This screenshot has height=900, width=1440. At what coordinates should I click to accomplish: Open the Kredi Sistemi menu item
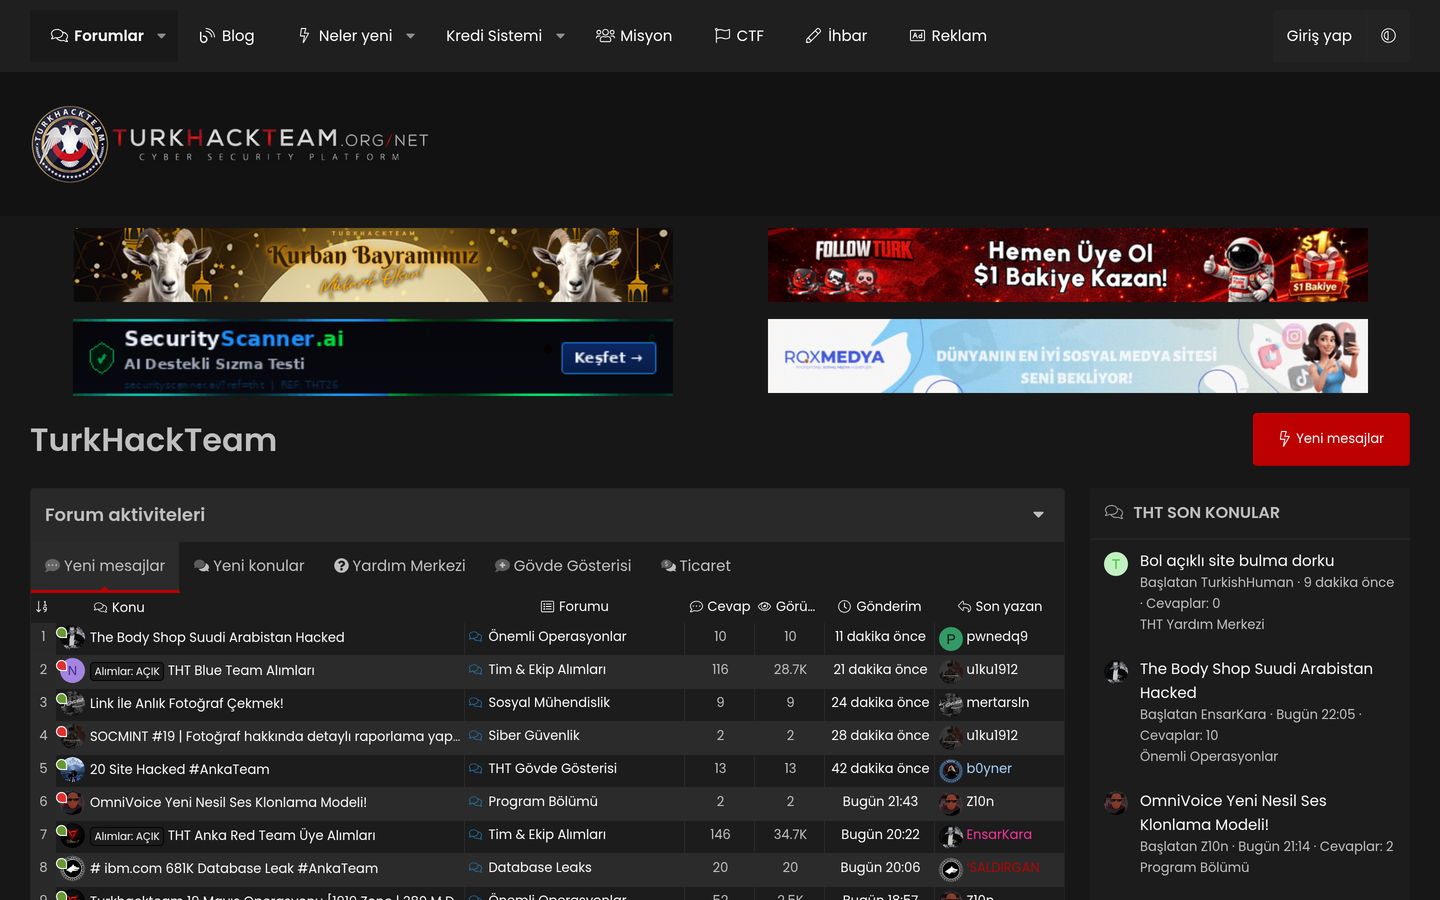pos(494,36)
